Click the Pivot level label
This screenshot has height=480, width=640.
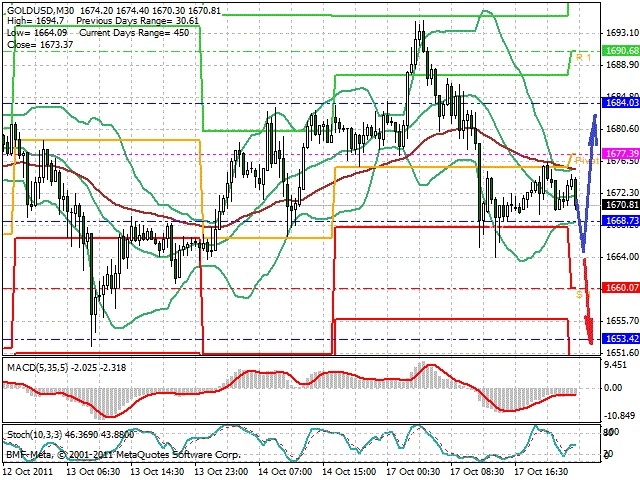[587, 161]
